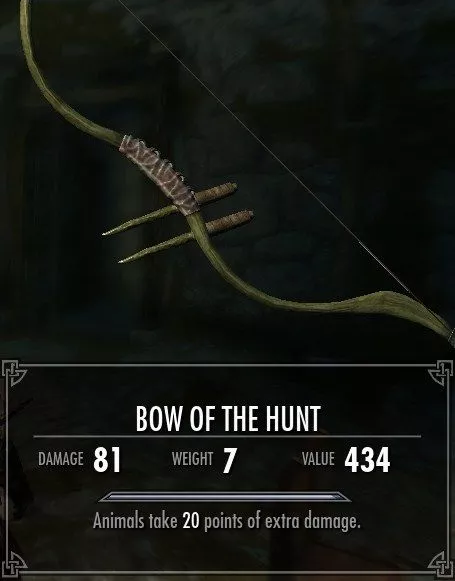Click the VALUE stat label
The image size is (455, 581).
318,459
